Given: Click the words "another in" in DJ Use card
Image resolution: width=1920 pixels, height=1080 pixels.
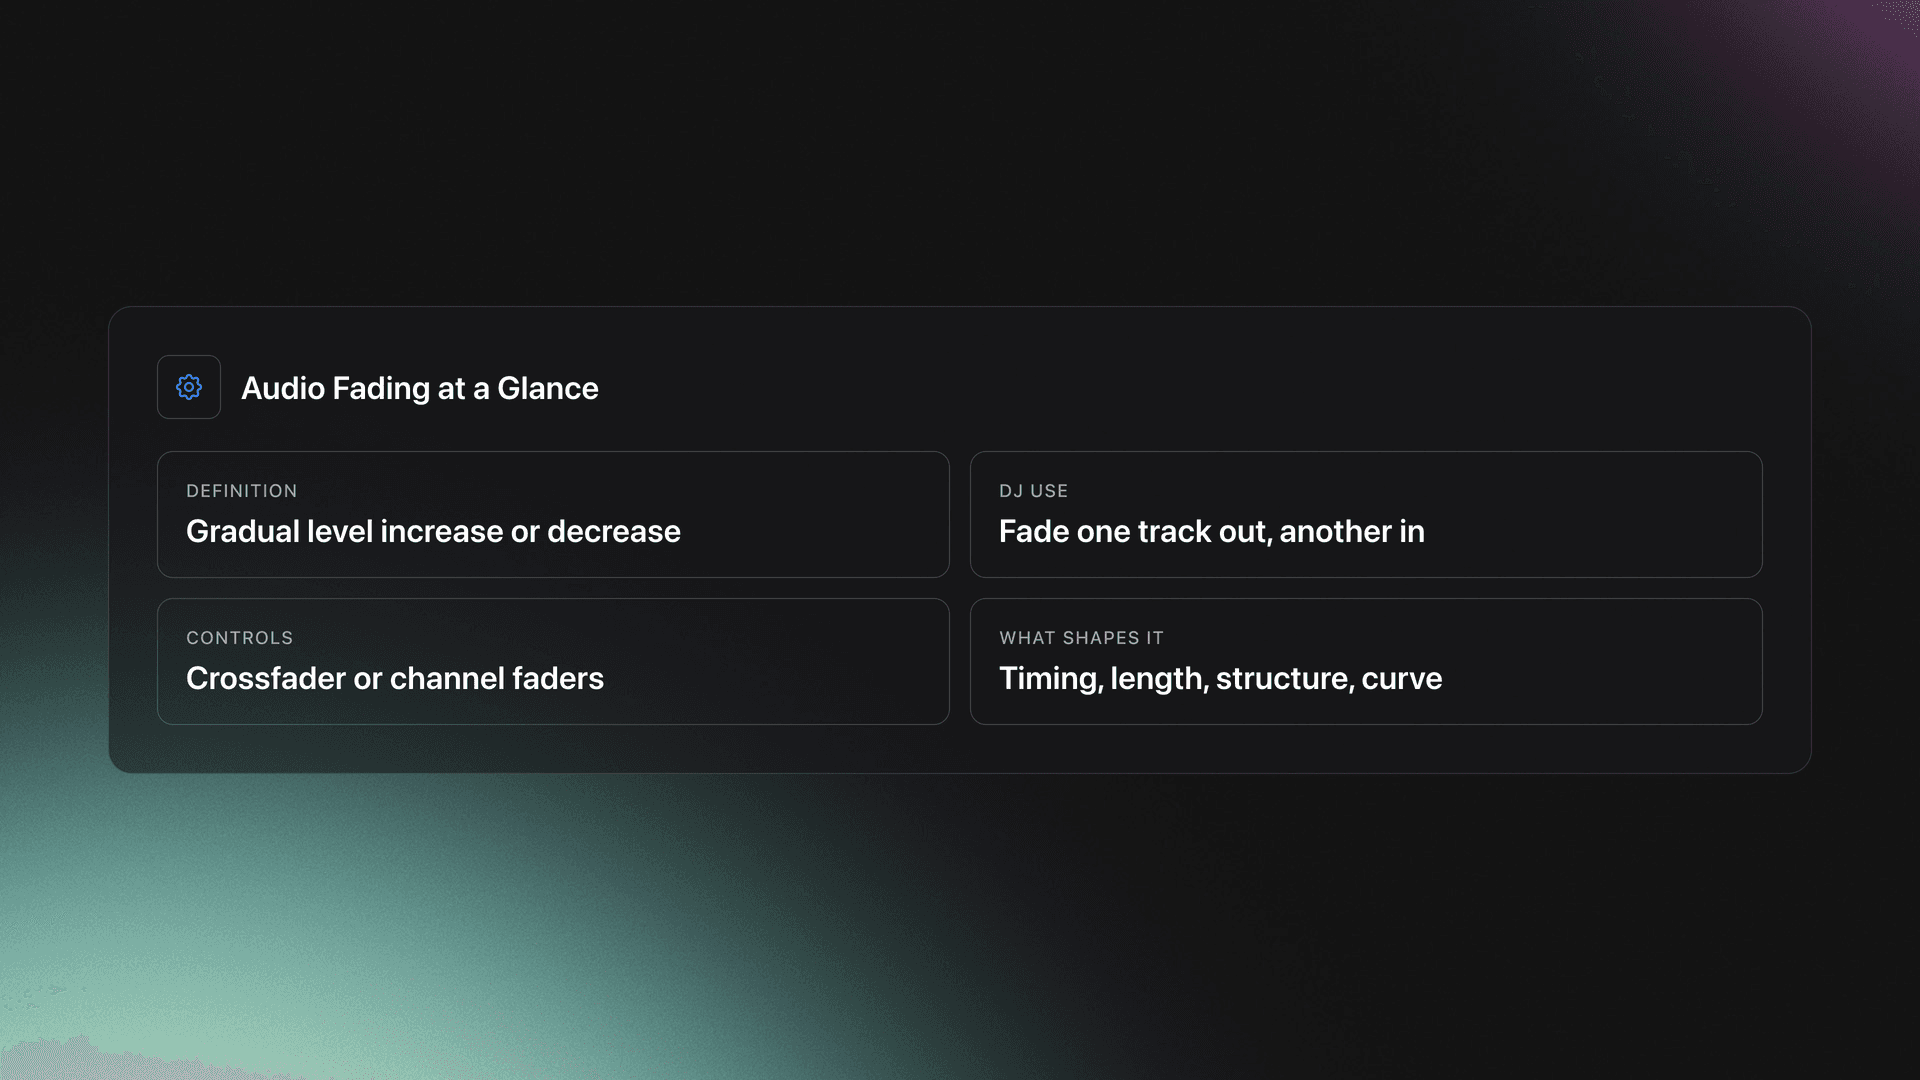Looking at the screenshot, I should click(x=1351, y=531).
